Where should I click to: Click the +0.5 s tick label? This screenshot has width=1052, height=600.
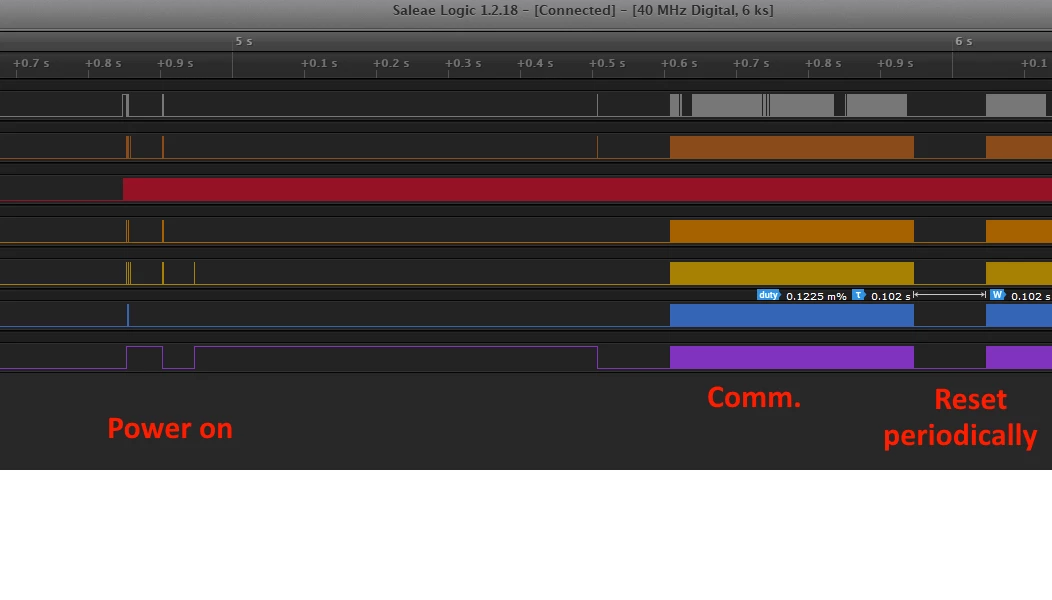[607, 63]
